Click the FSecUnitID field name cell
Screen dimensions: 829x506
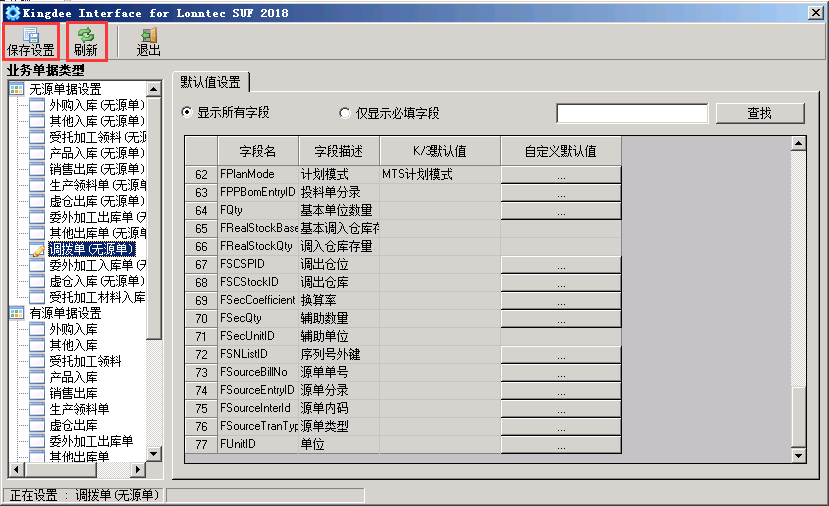pos(258,336)
